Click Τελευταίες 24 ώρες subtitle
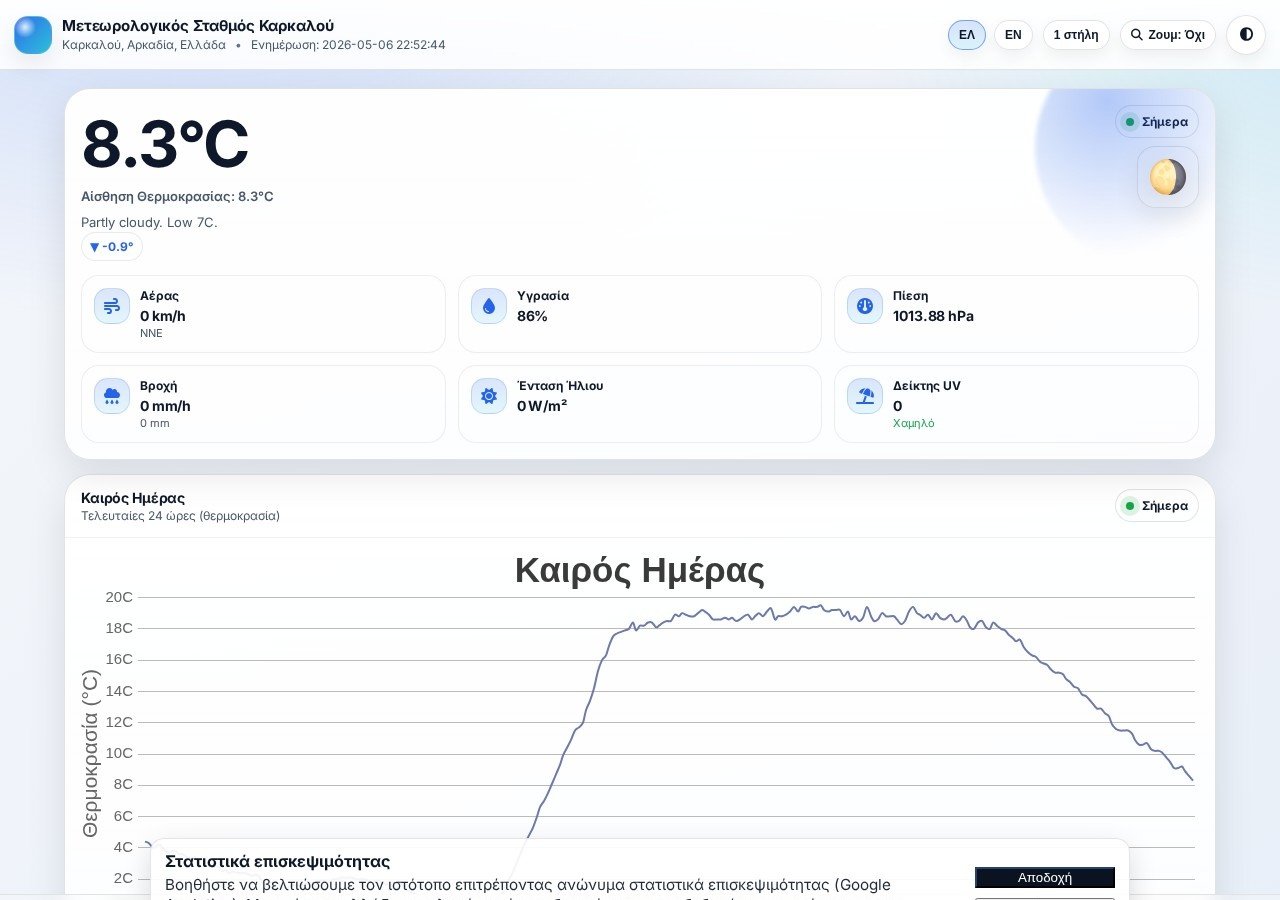This screenshot has width=1280, height=900. pyautogui.click(x=180, y=516)
